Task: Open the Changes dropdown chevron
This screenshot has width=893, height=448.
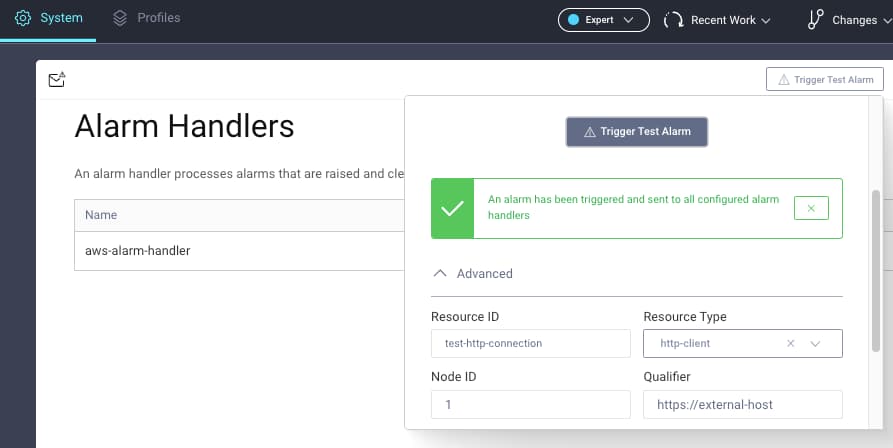Action: pos(885,21)
